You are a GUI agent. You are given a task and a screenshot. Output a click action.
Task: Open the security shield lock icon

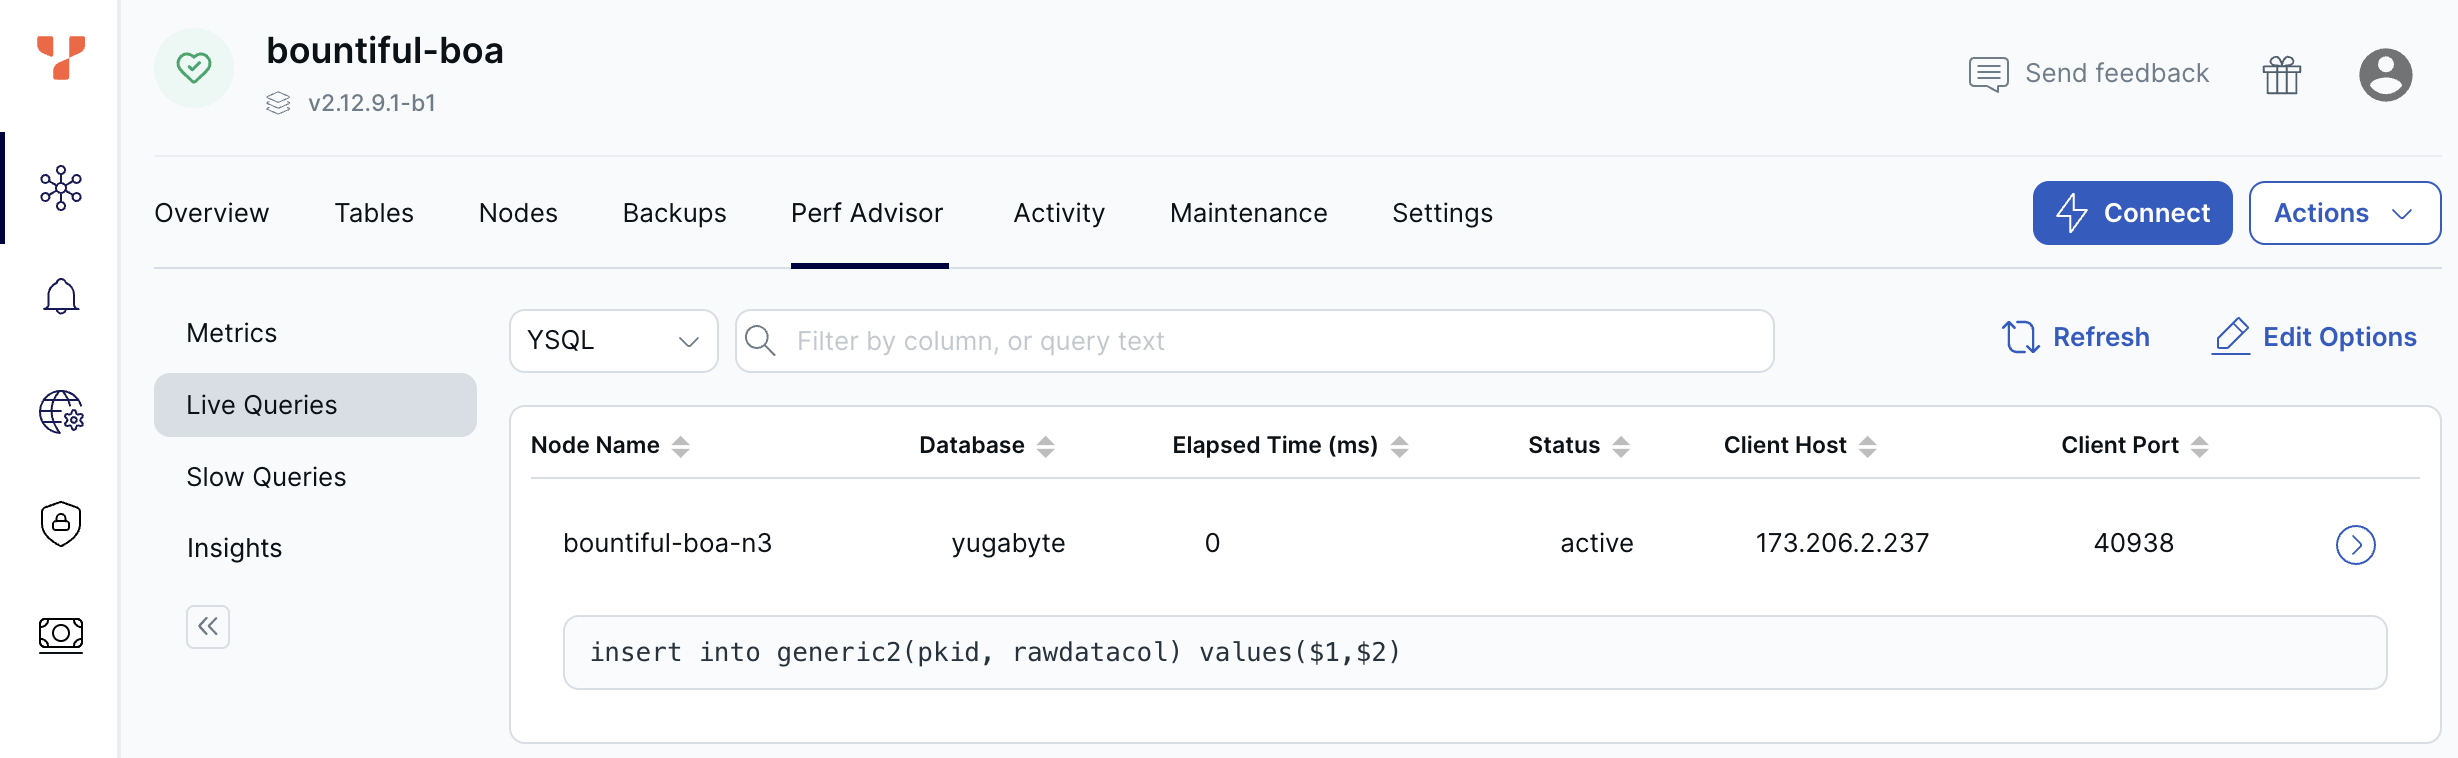pos(61,523)
